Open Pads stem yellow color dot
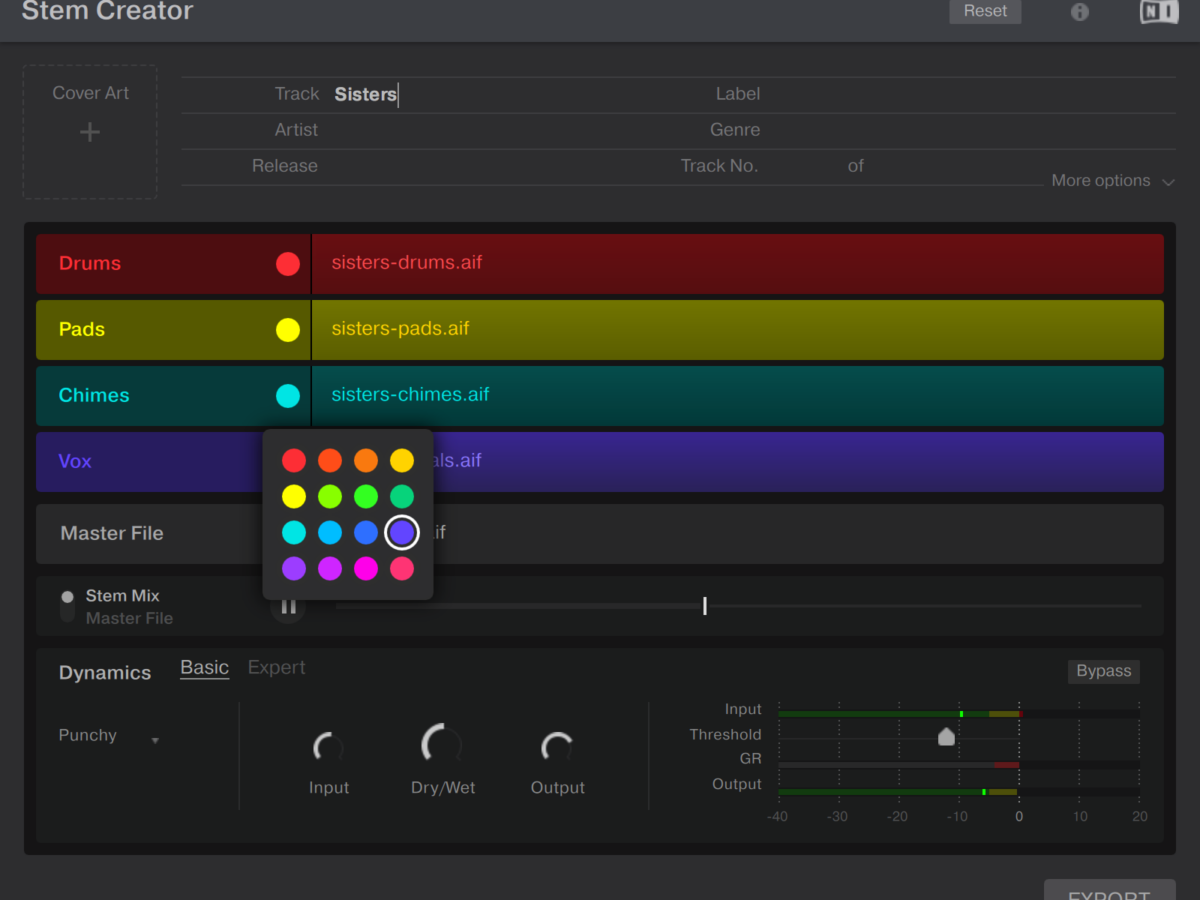This screenshot has height=900, width=1200. click(288, 330)
